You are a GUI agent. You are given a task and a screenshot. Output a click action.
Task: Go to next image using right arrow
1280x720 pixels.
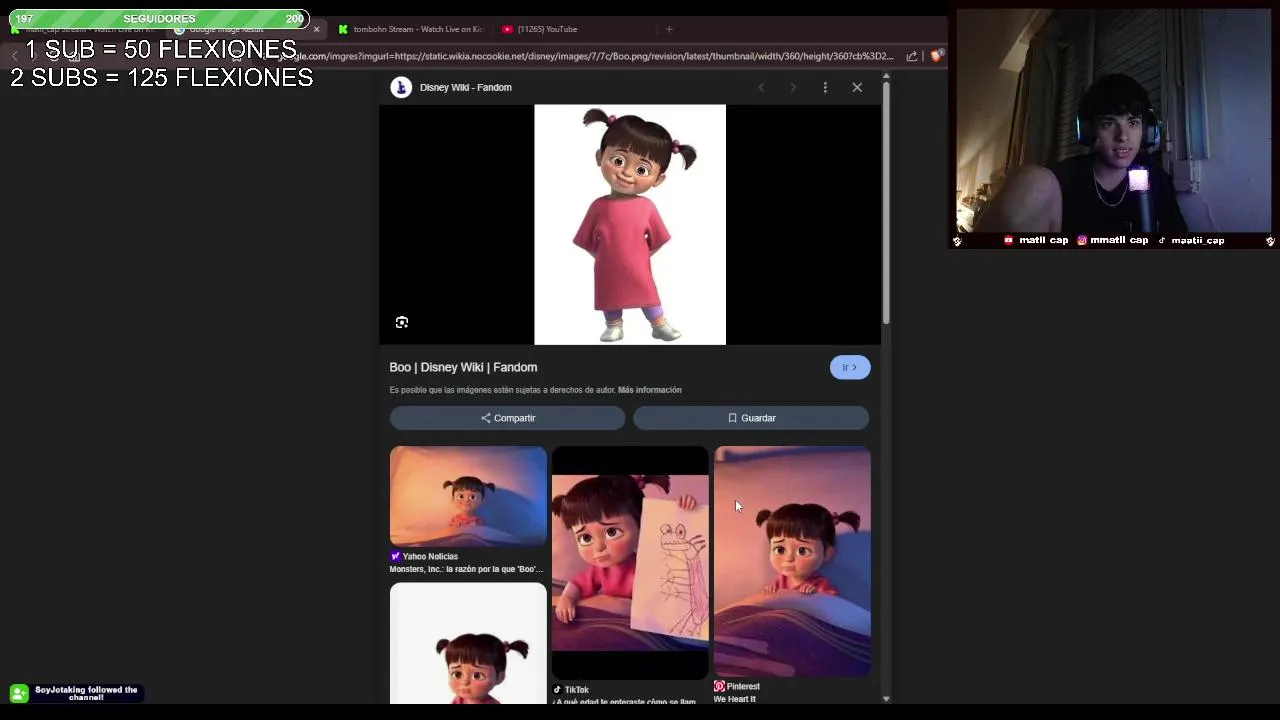(793, 87)
